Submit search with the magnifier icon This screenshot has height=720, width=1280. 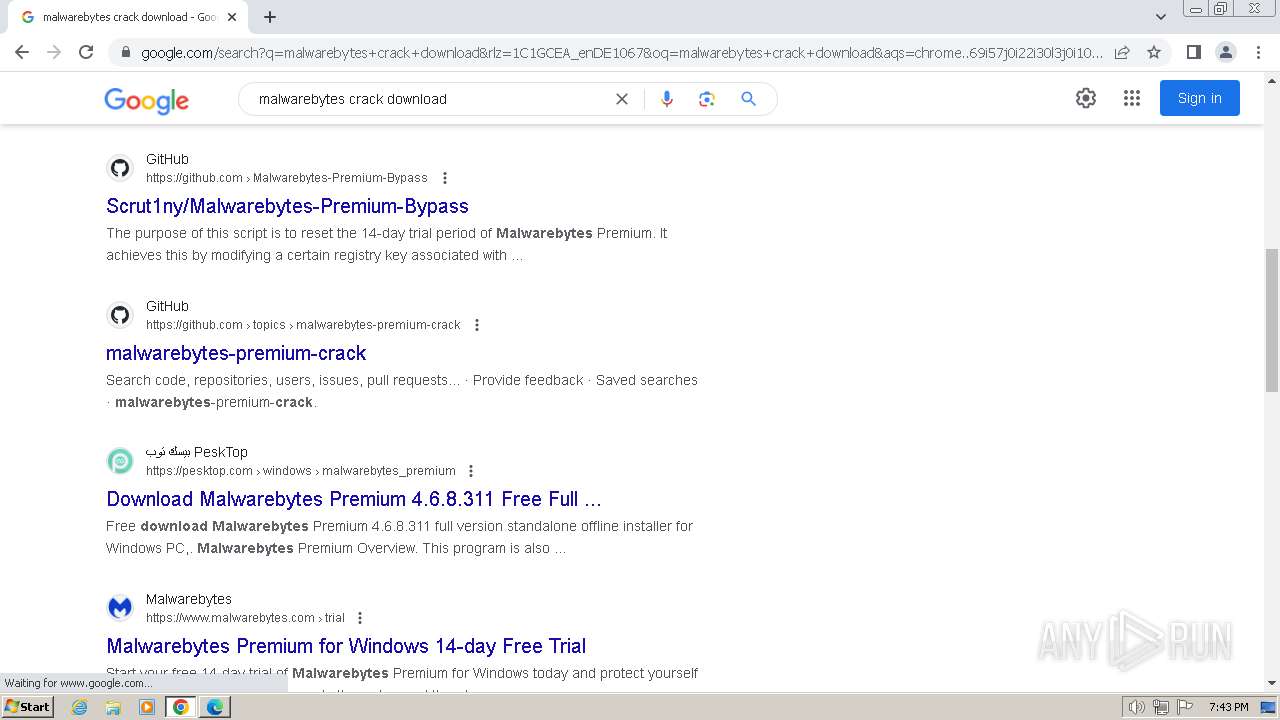pyautogui.click(x=748, y=99)
